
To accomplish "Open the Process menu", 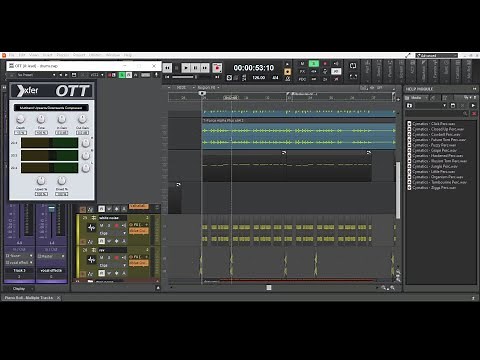I will coord(63,55).
